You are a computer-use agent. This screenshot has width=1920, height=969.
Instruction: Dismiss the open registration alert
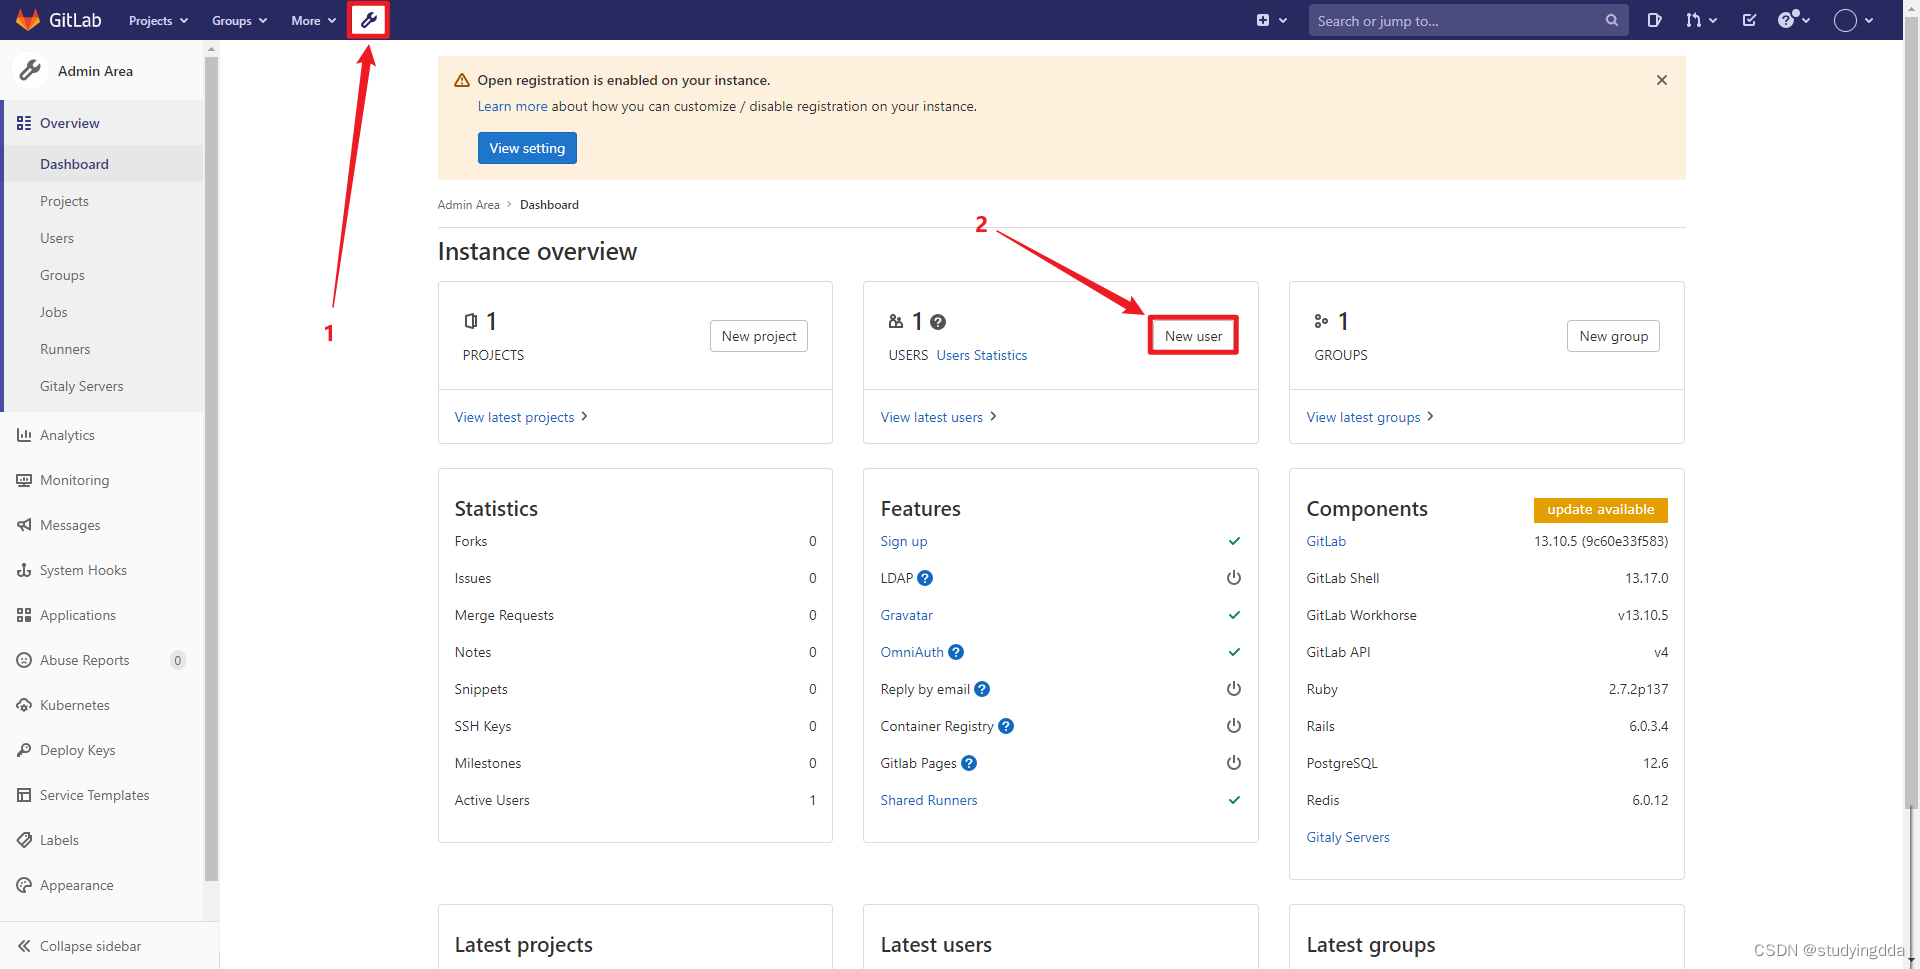pos(1662,80)
